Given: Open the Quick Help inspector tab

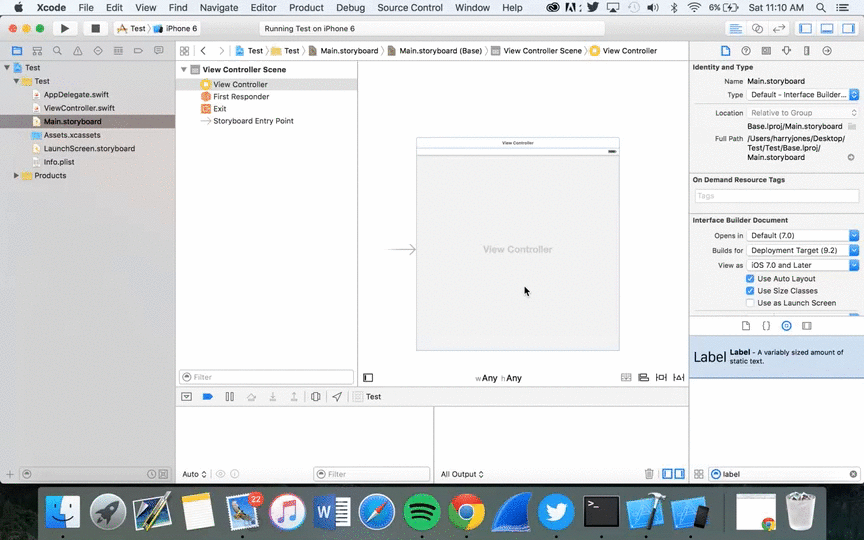Looking at the screenshot, I should 746,51.
